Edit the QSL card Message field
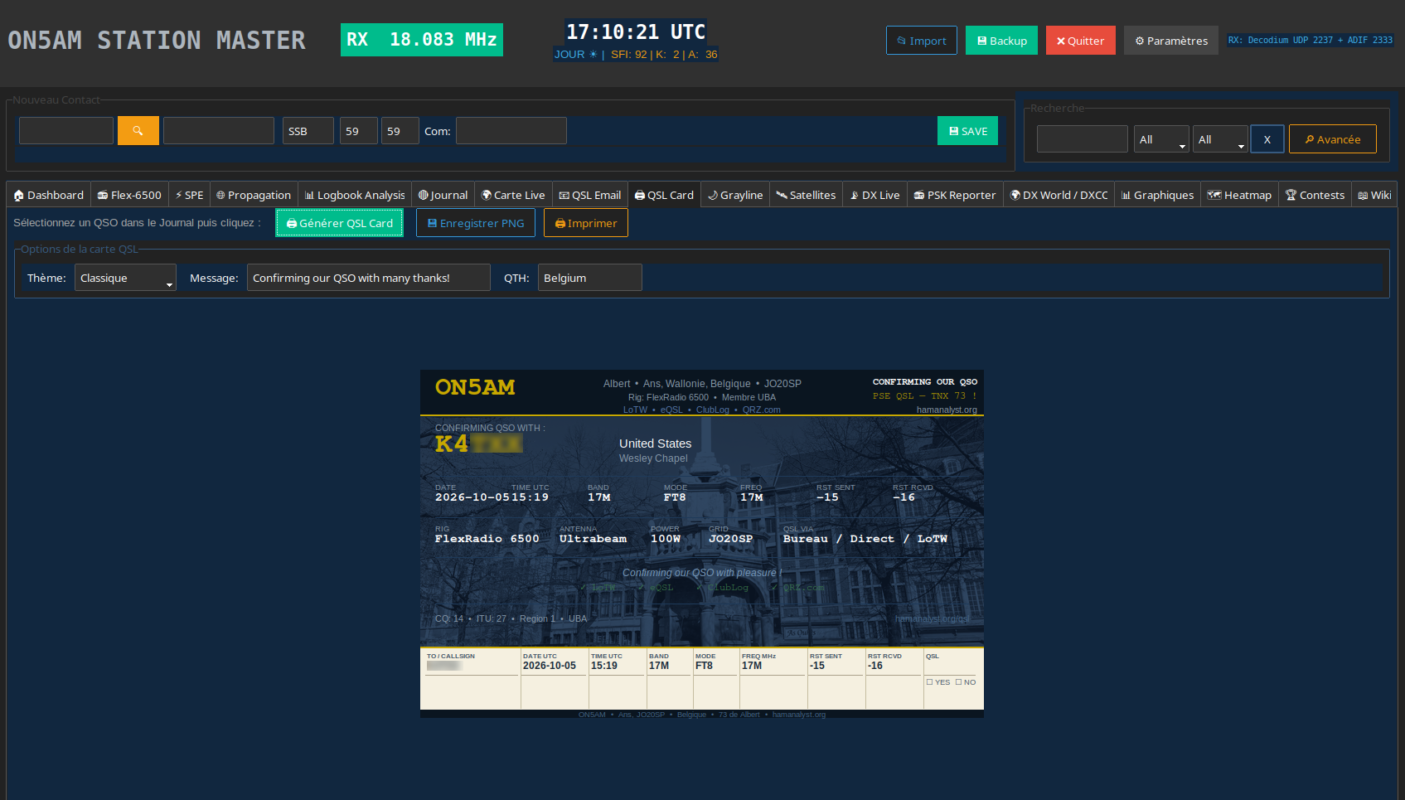 click(369, 278)
